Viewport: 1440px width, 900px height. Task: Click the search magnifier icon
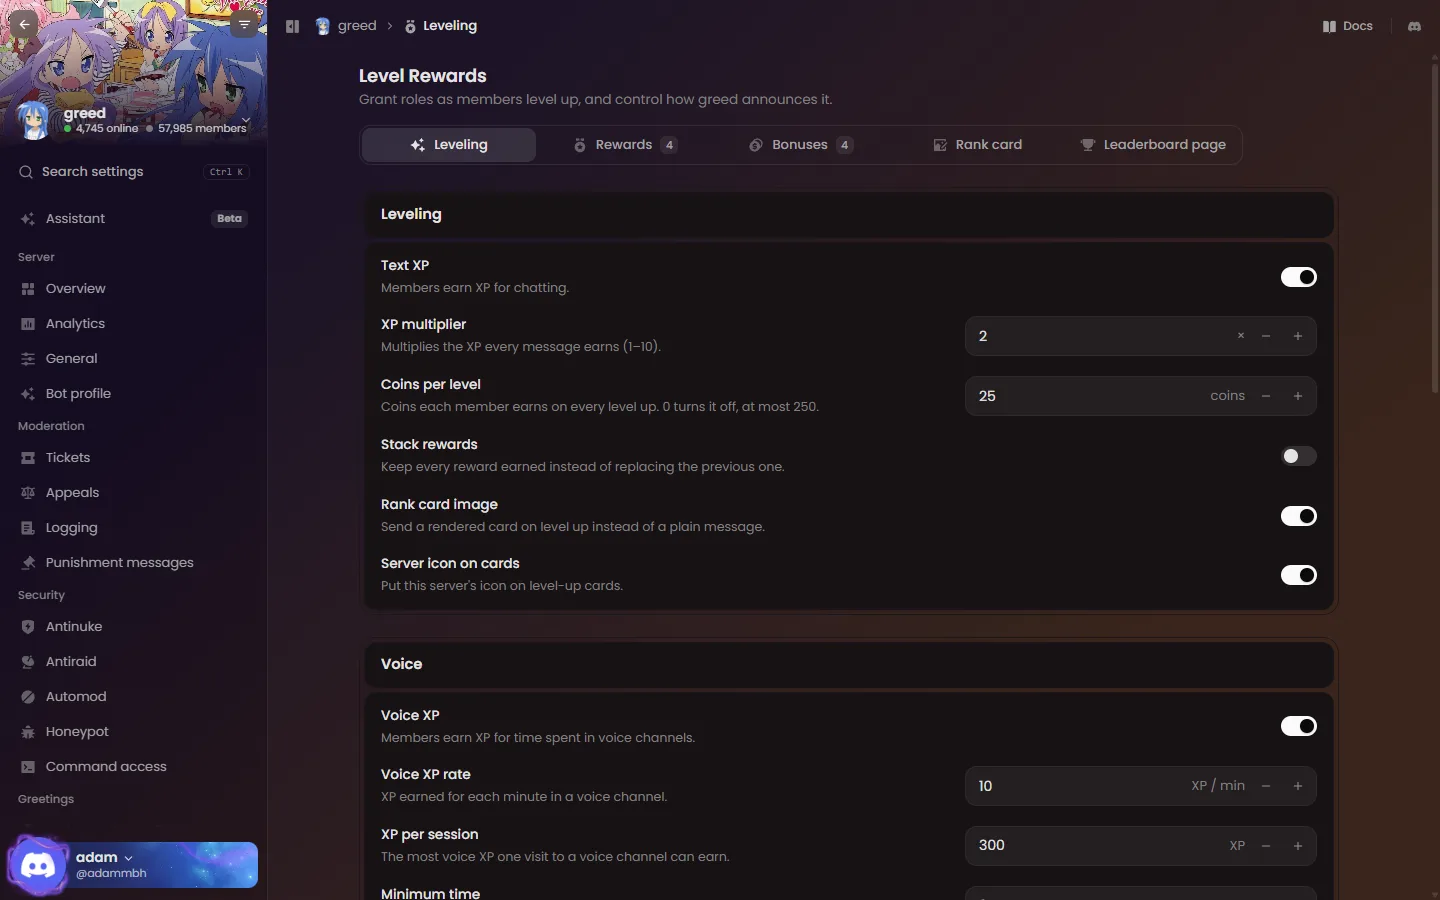[26, 172]
